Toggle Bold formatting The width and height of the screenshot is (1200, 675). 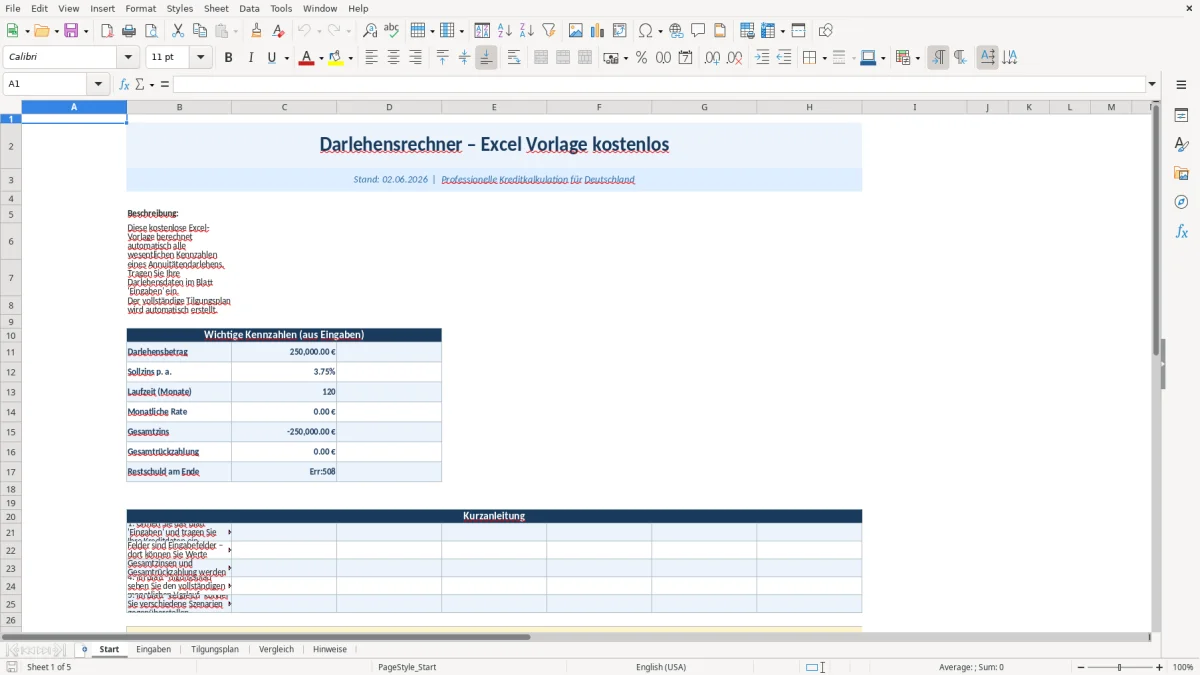(x=229, y=58)
